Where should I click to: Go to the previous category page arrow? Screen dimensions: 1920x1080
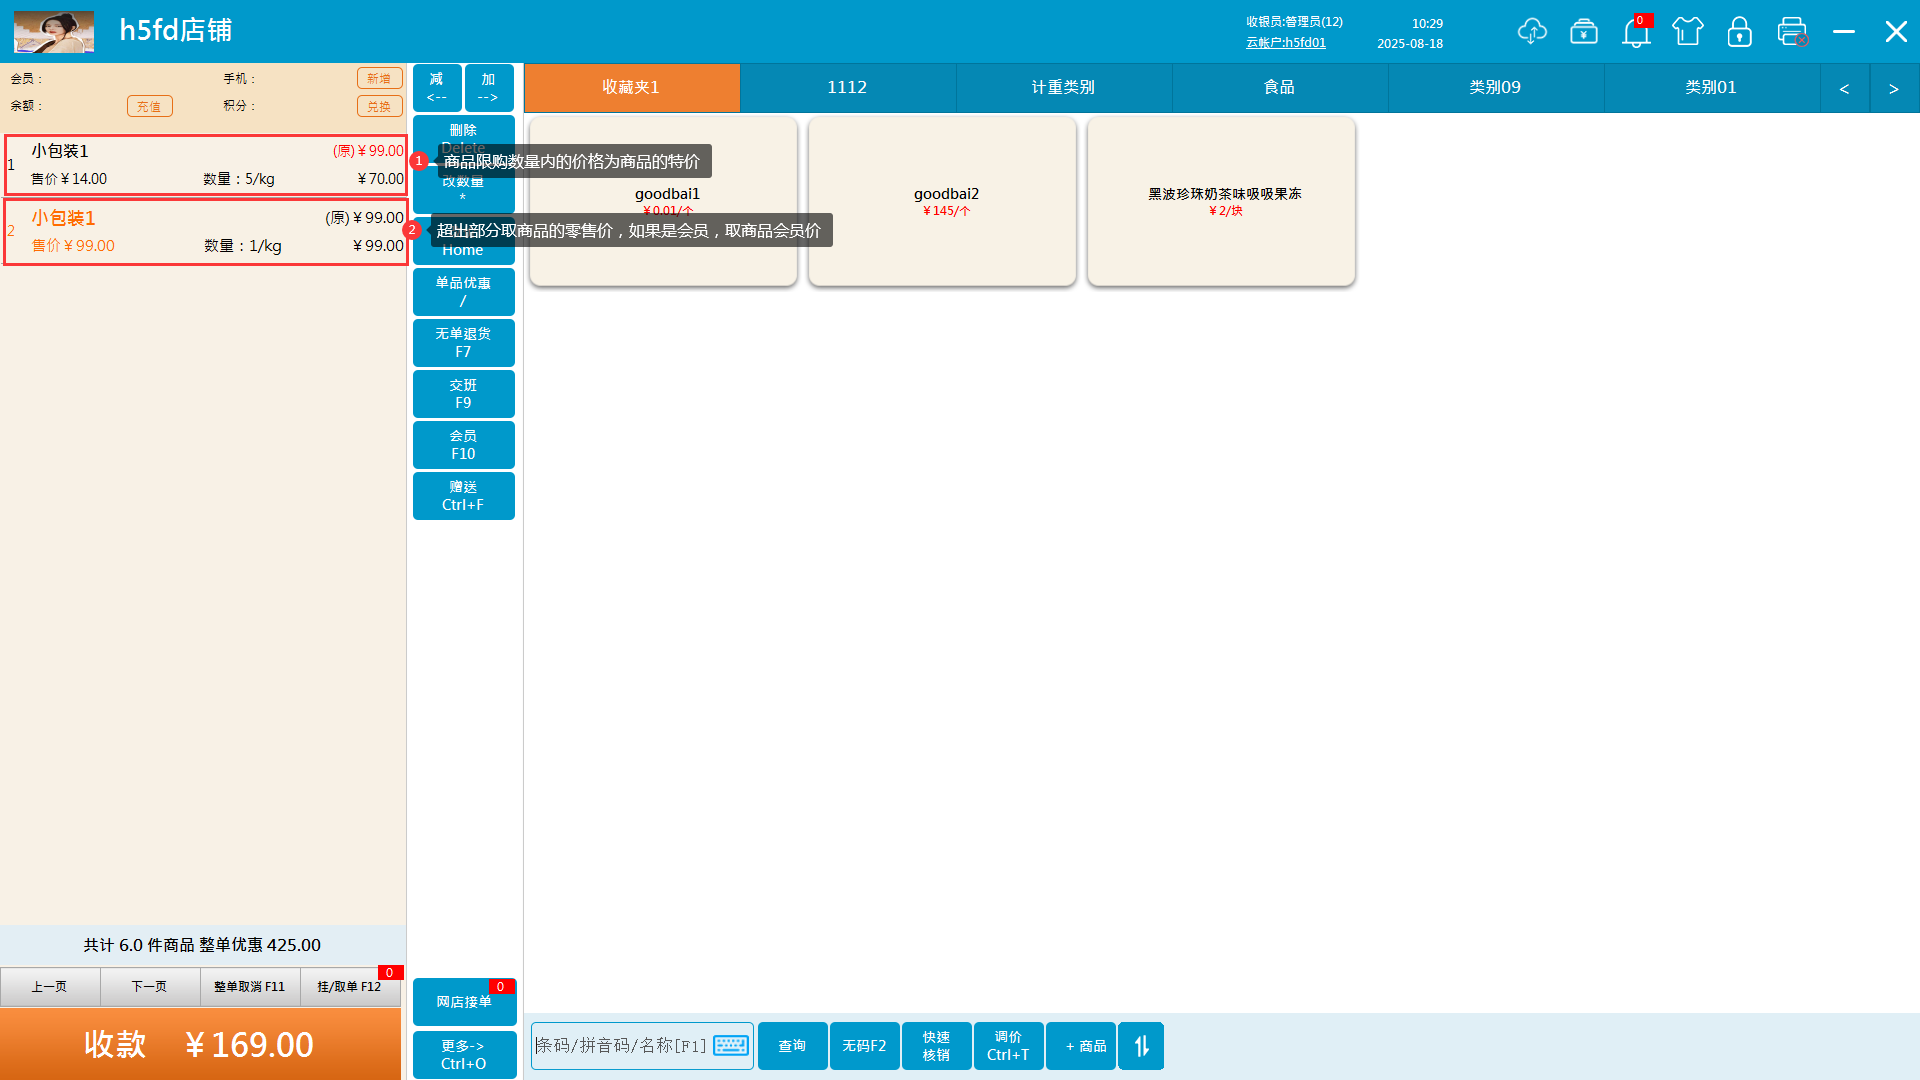tap(1844, 88)
